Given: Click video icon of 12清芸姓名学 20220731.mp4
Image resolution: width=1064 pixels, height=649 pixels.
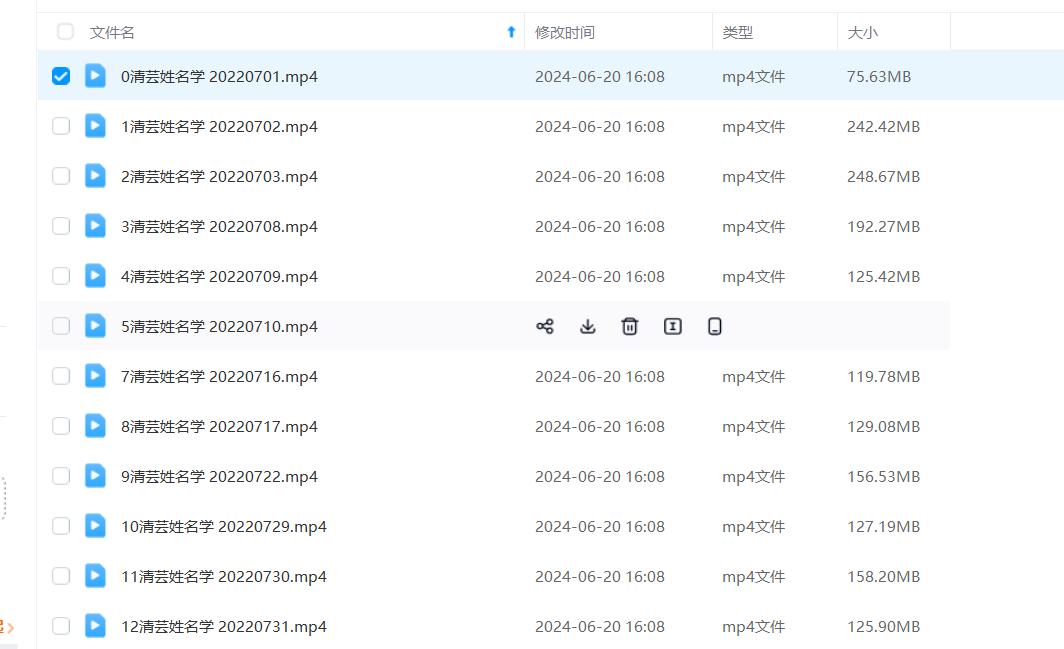Looking at the screenshot, I should 95,626.
